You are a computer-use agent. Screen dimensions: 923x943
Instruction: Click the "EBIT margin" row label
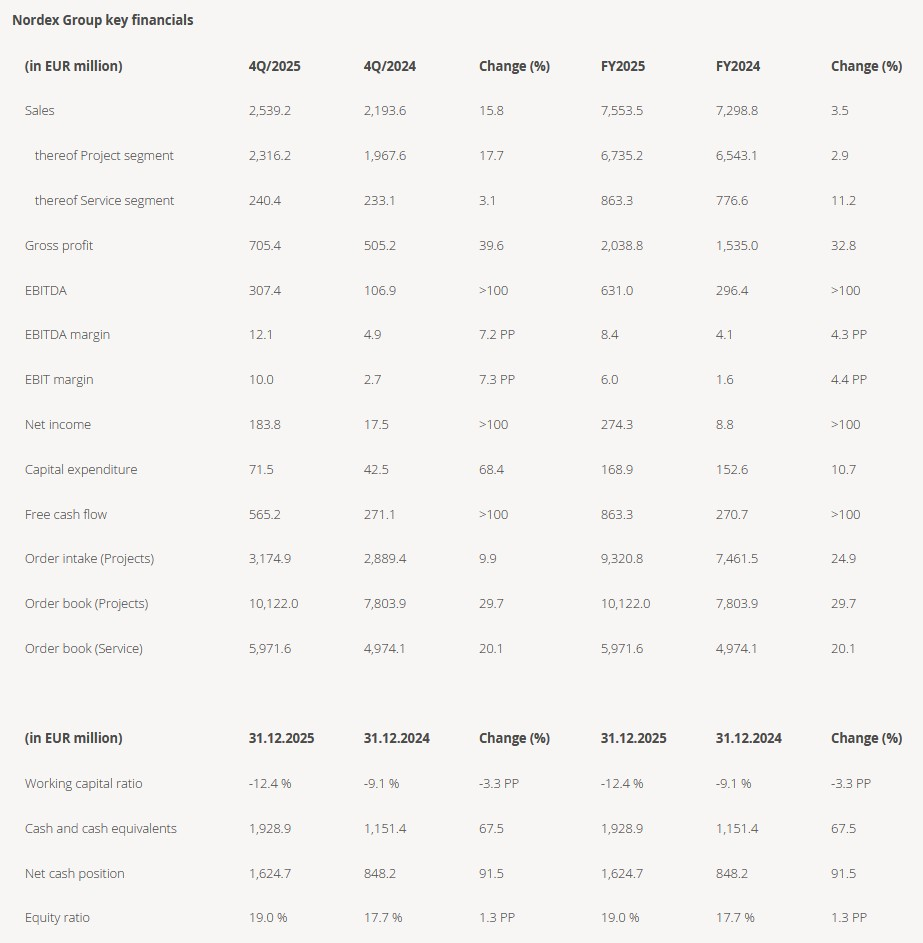point(59,380)
